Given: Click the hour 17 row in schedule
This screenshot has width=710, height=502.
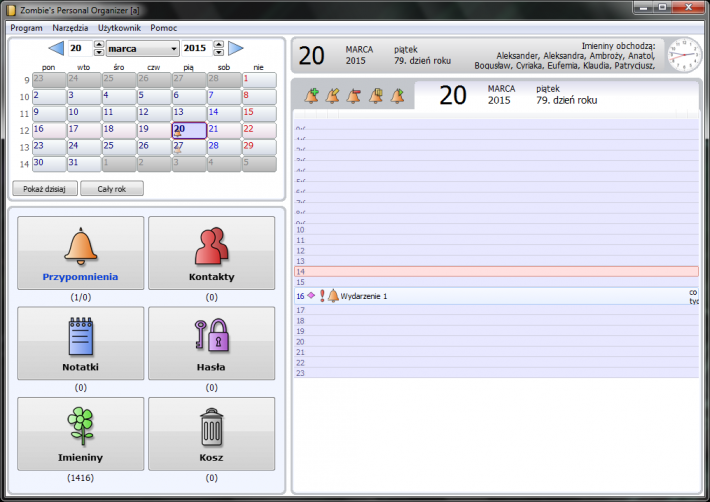Looking at the screenshot, I should click(496, 310).
